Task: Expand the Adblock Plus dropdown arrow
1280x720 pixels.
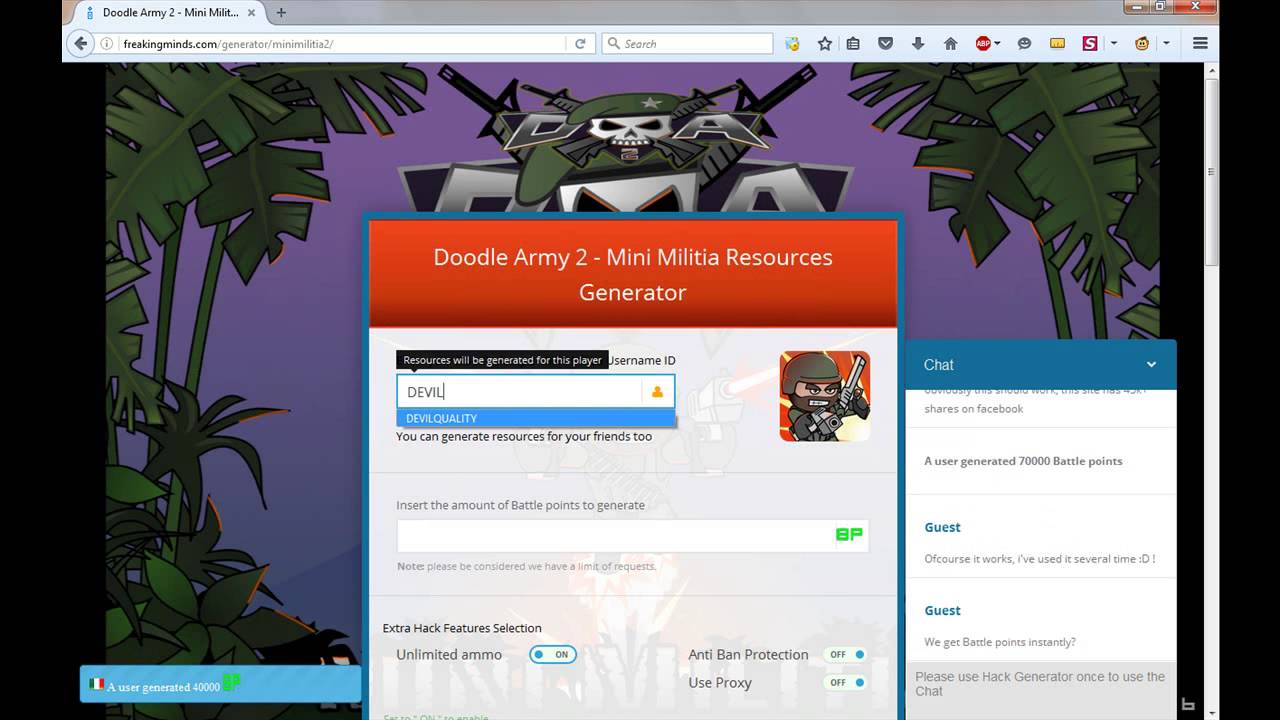Action: pyautogui.click(x=997, y=44)
